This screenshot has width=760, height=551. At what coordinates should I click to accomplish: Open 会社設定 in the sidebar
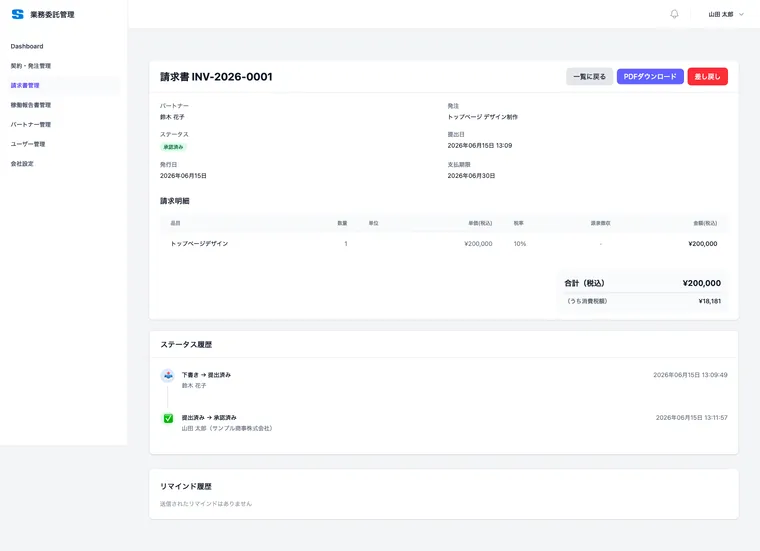(x=22, y=164)
